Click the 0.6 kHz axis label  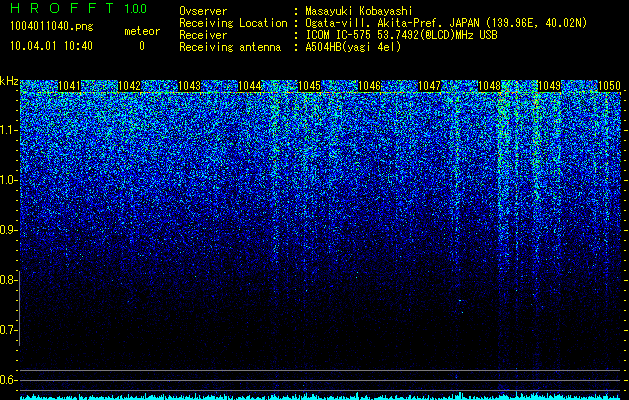8,380
